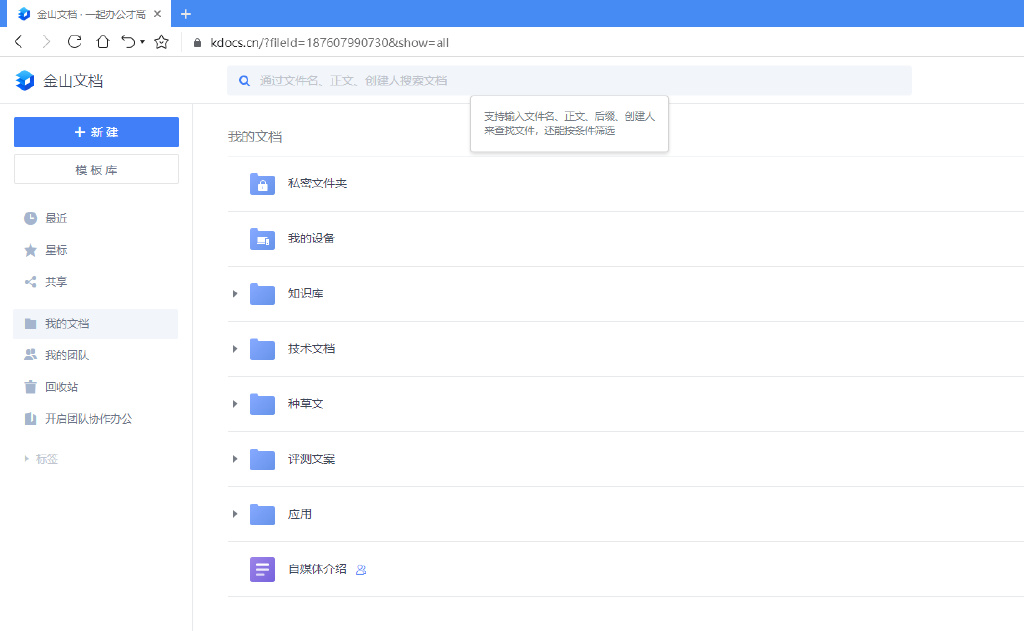Click the trash icon for 回收站
Image resolution: width=1024 pixels, height=631 pixels.
click(30, 387)
